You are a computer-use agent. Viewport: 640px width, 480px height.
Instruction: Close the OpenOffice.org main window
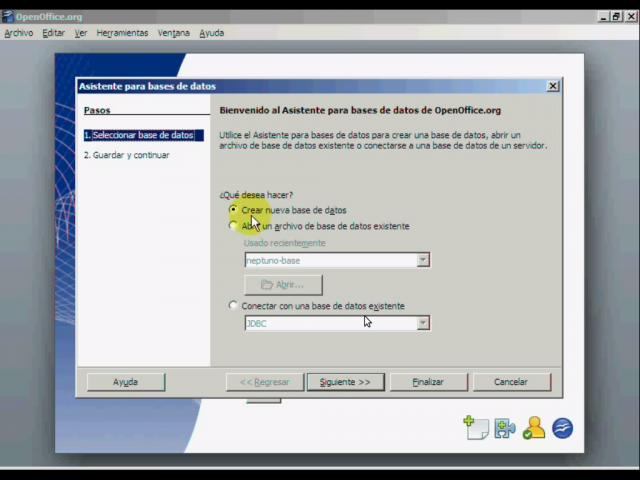(631, 16)
